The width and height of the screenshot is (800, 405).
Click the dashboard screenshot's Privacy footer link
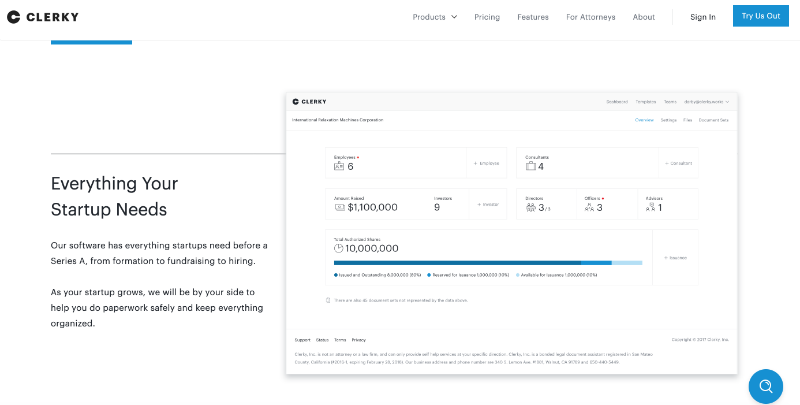click(x=359, y=340)
